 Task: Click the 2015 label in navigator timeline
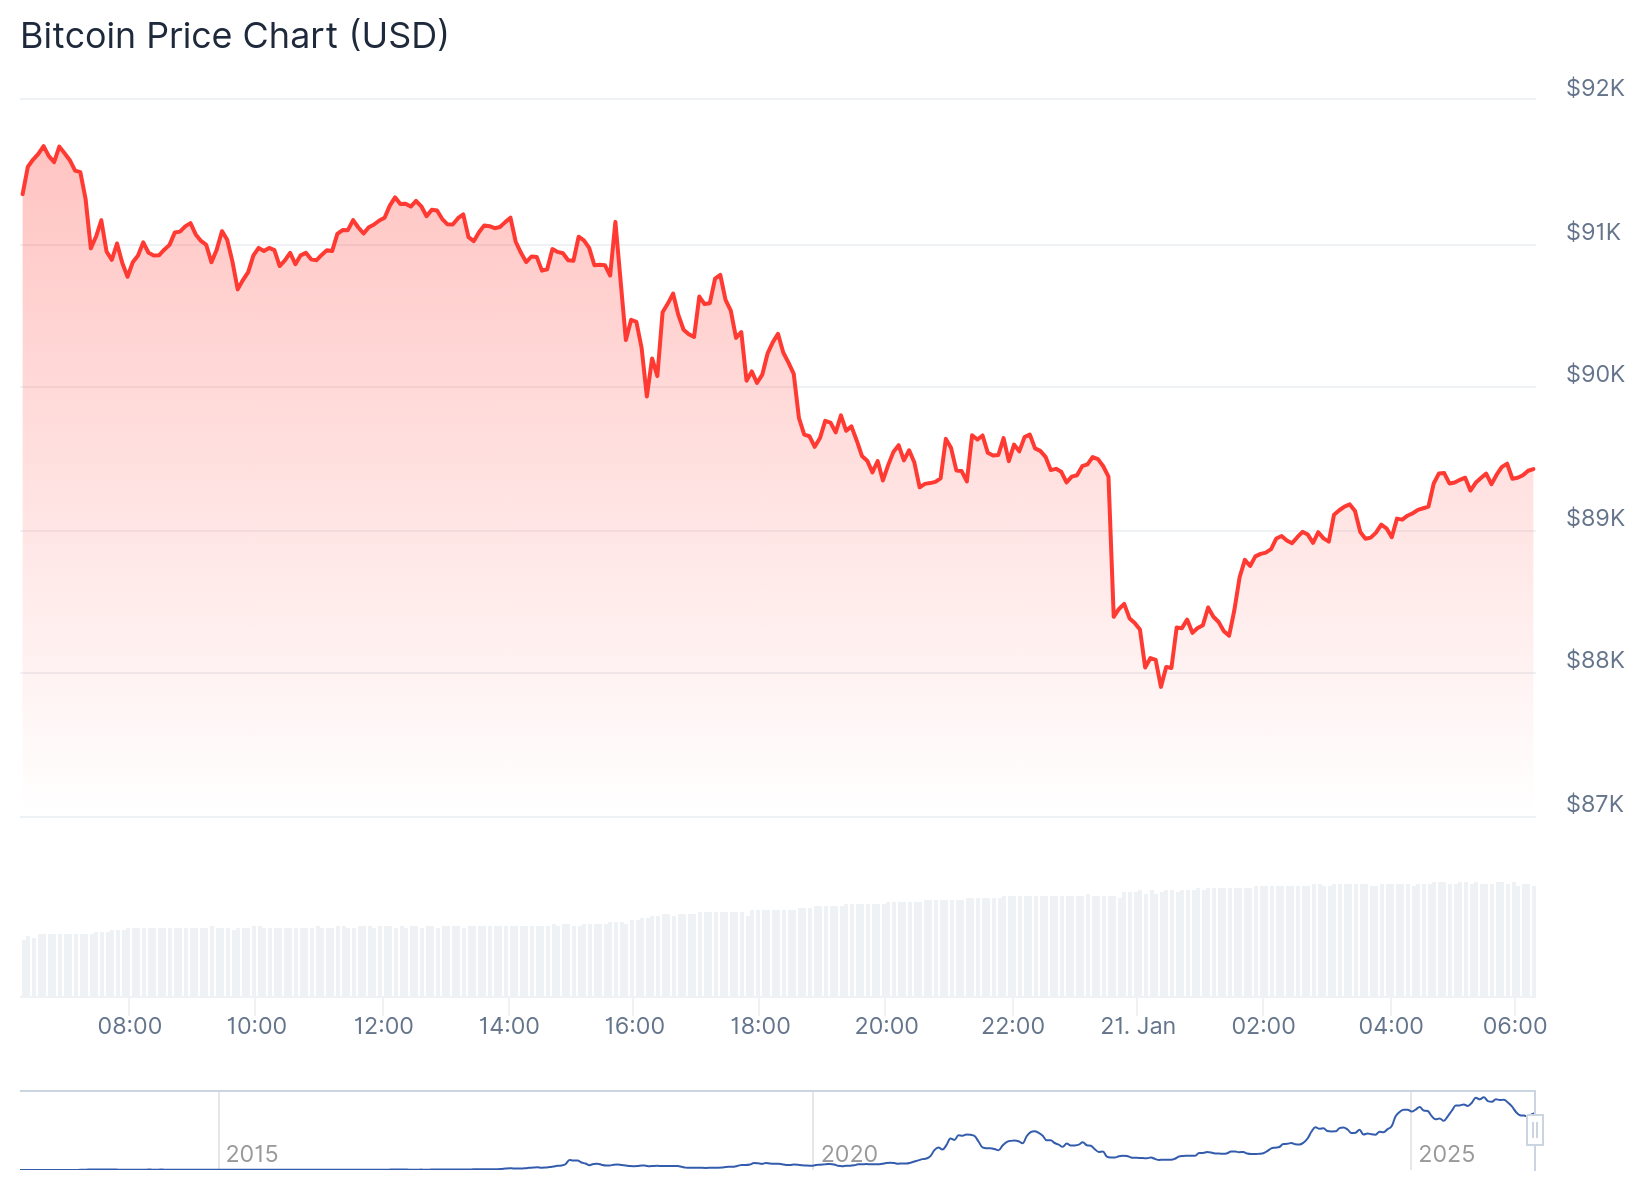click(252, 1154)
